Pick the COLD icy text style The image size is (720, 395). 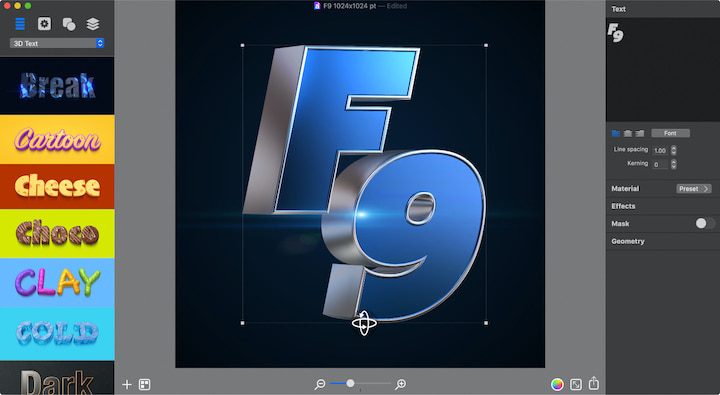57,333
